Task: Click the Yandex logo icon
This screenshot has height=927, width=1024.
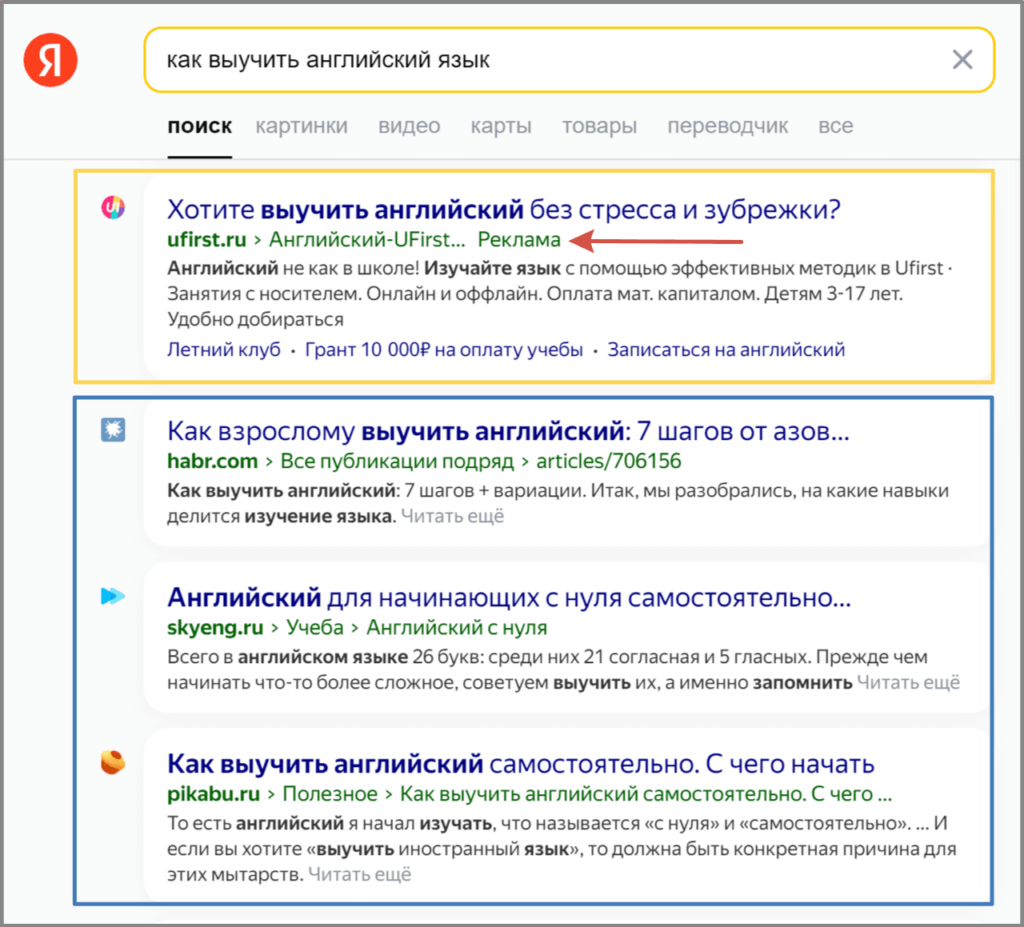Action: click(51, 60)
